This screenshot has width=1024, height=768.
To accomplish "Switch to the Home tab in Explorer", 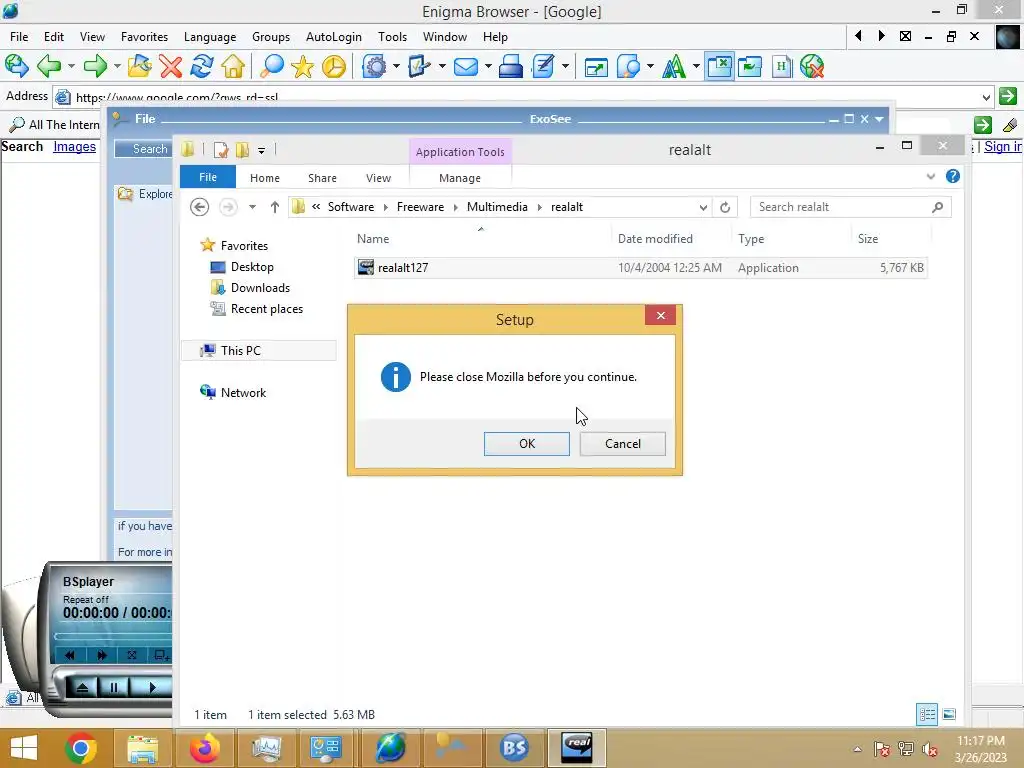I will click(264, 178).
